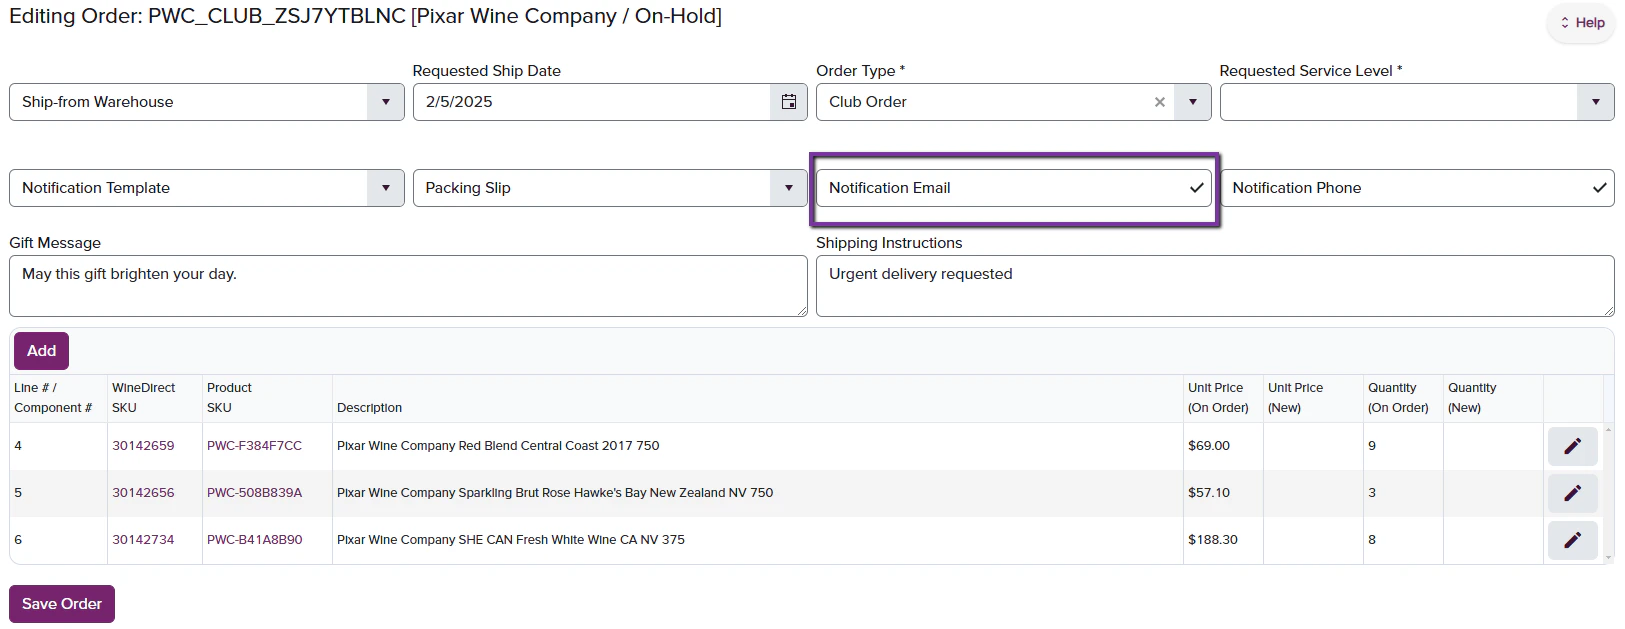Click the Club Order text in Order Type
This screenshot has height=629, width=1625.
click(x=868, y=102)
